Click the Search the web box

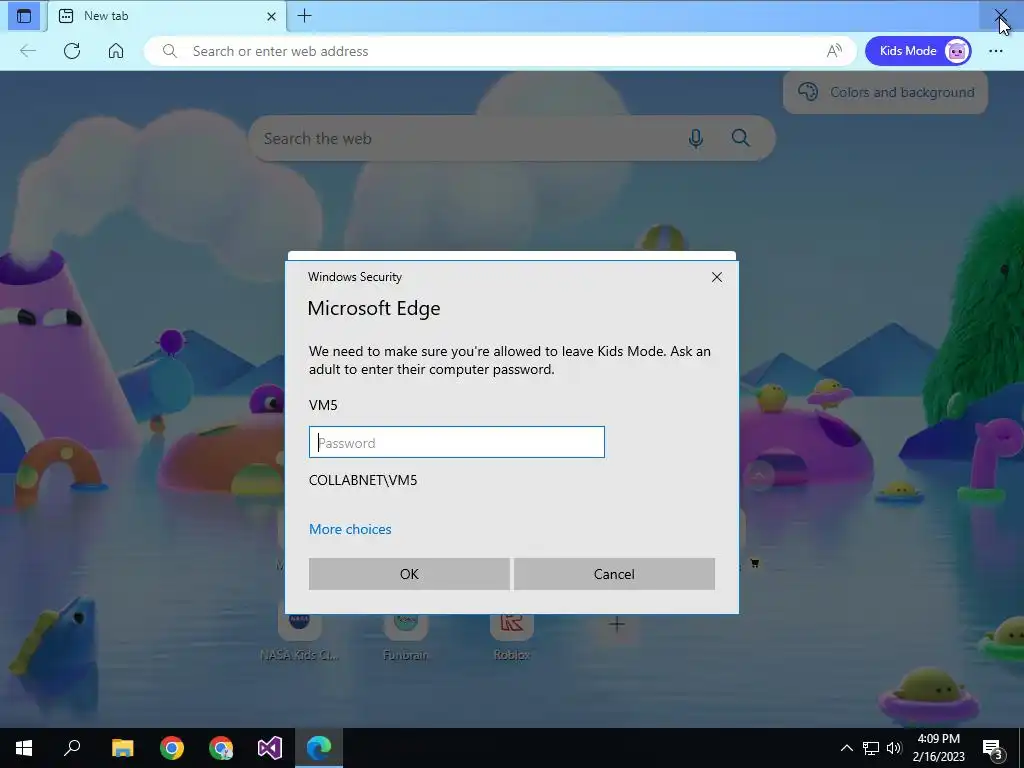tap(511, 138)
